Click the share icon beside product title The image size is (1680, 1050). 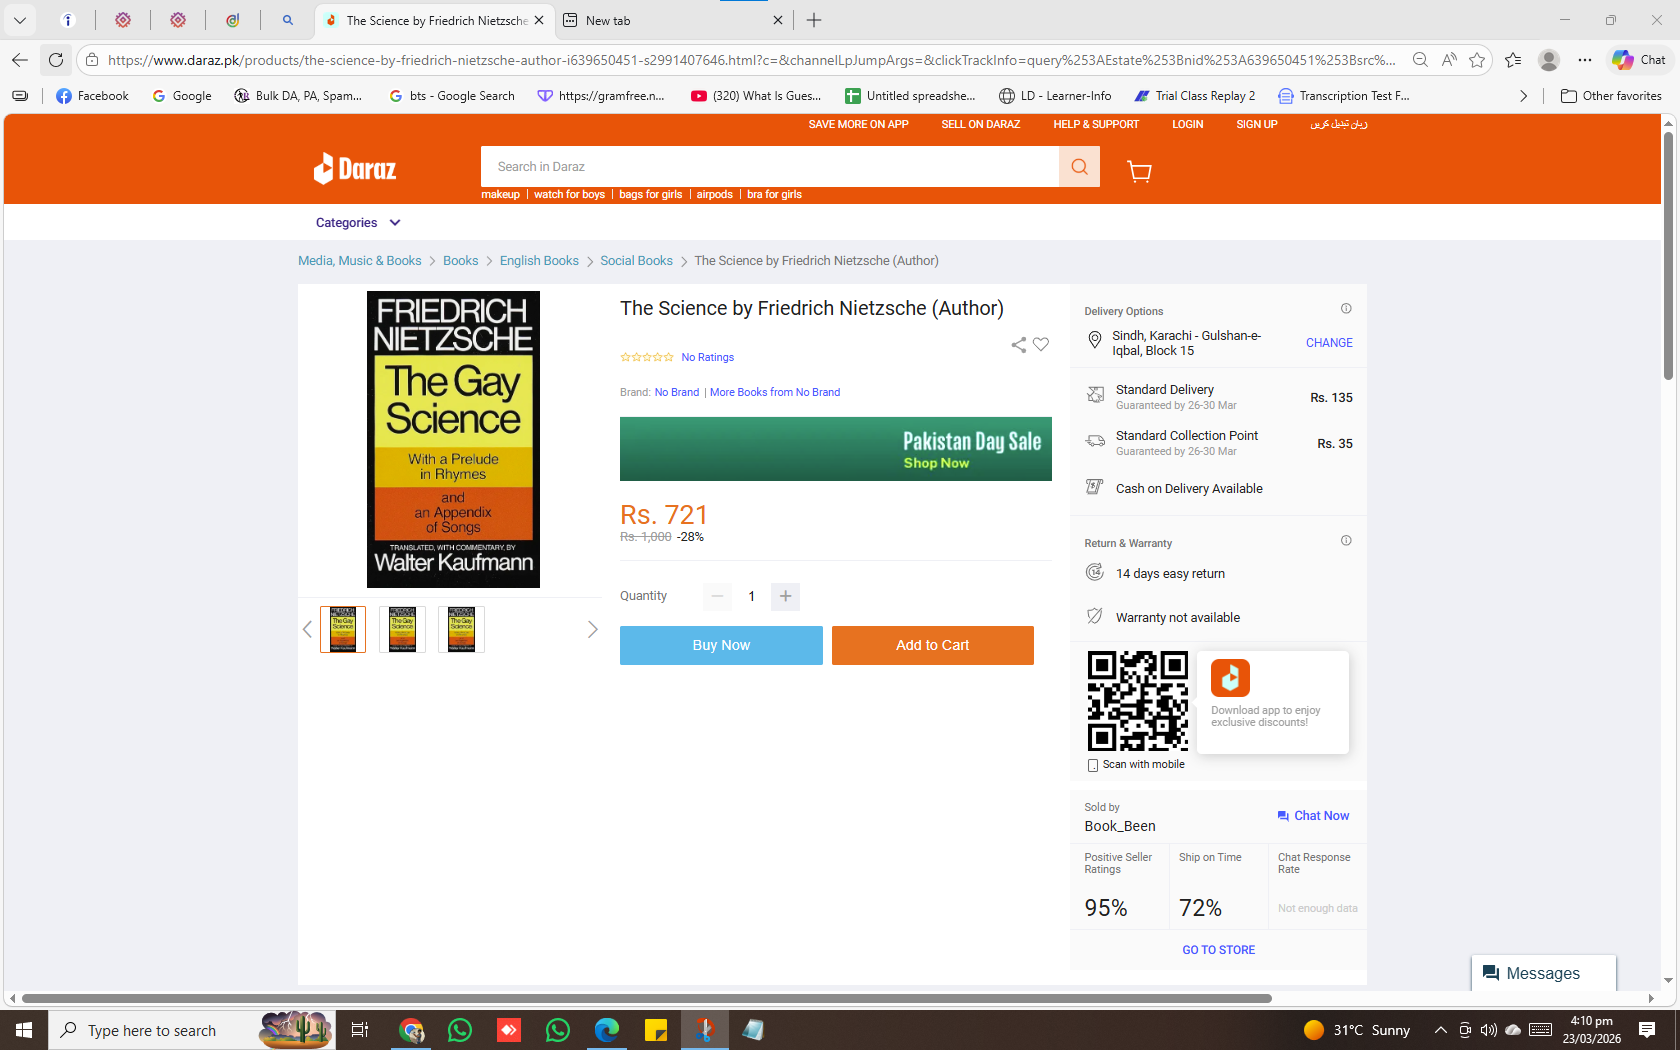1018,345
